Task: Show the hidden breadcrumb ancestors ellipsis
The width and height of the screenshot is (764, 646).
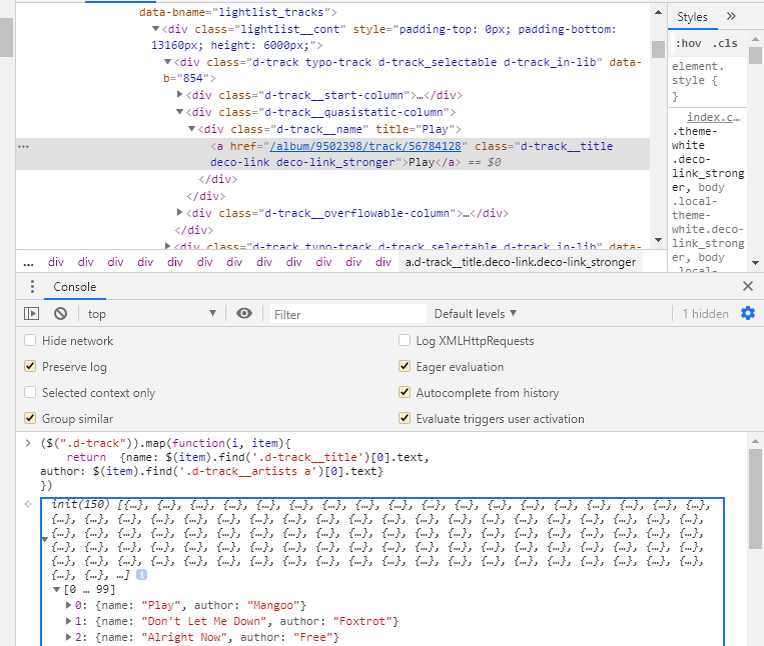Action: click(x=28, y=263)
